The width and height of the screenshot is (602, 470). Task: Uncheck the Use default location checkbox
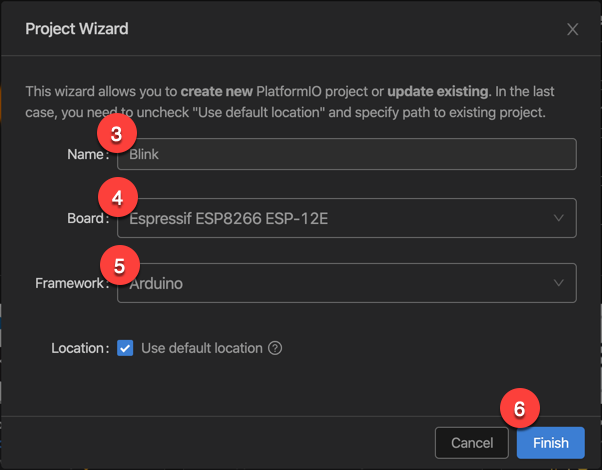tap(125, 348)
